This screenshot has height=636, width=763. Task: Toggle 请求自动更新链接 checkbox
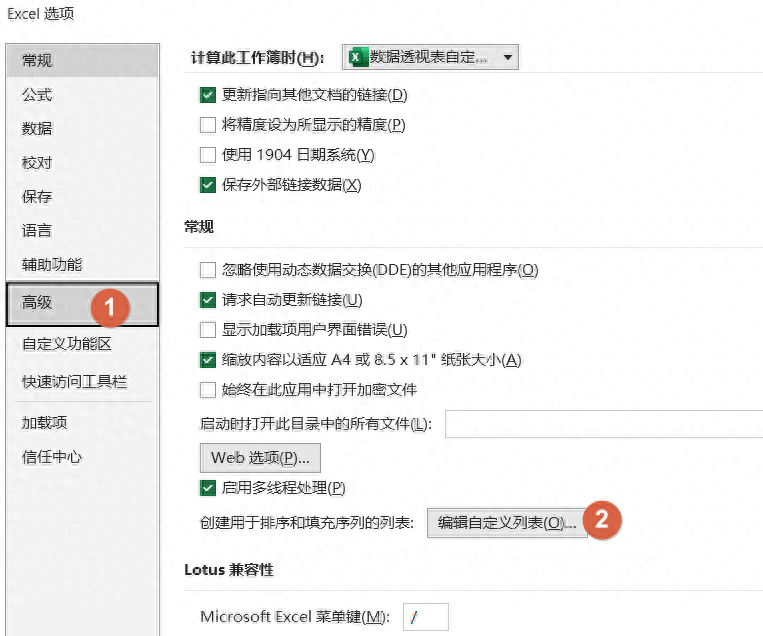(x=208, y=300)
